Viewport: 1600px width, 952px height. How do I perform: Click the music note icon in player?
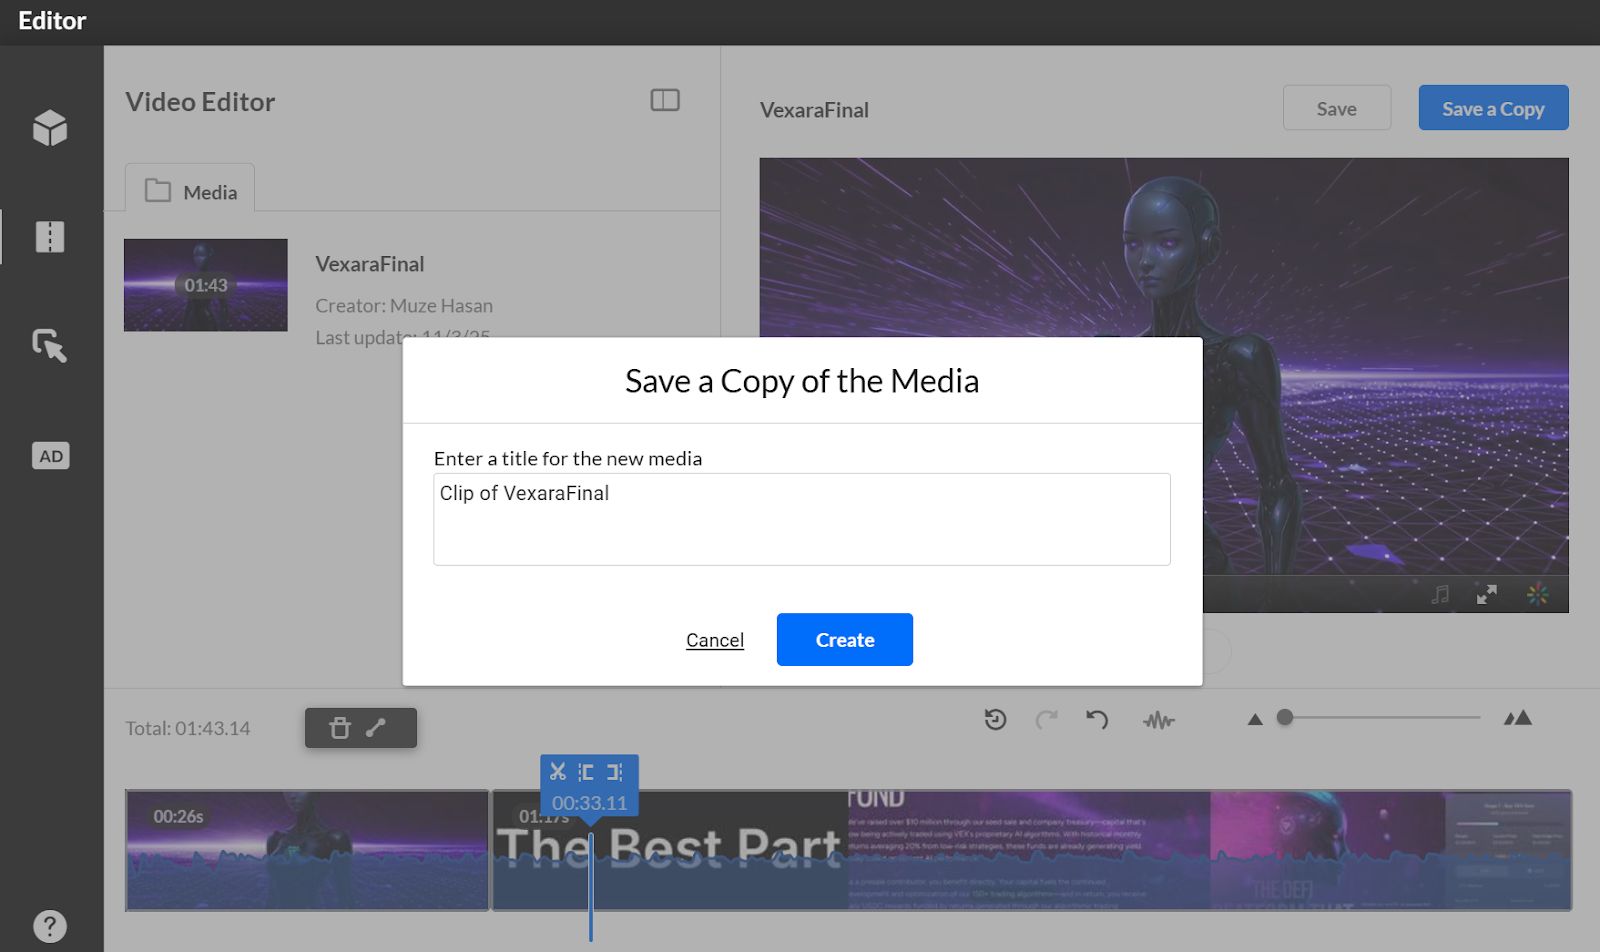point(1440,594)
